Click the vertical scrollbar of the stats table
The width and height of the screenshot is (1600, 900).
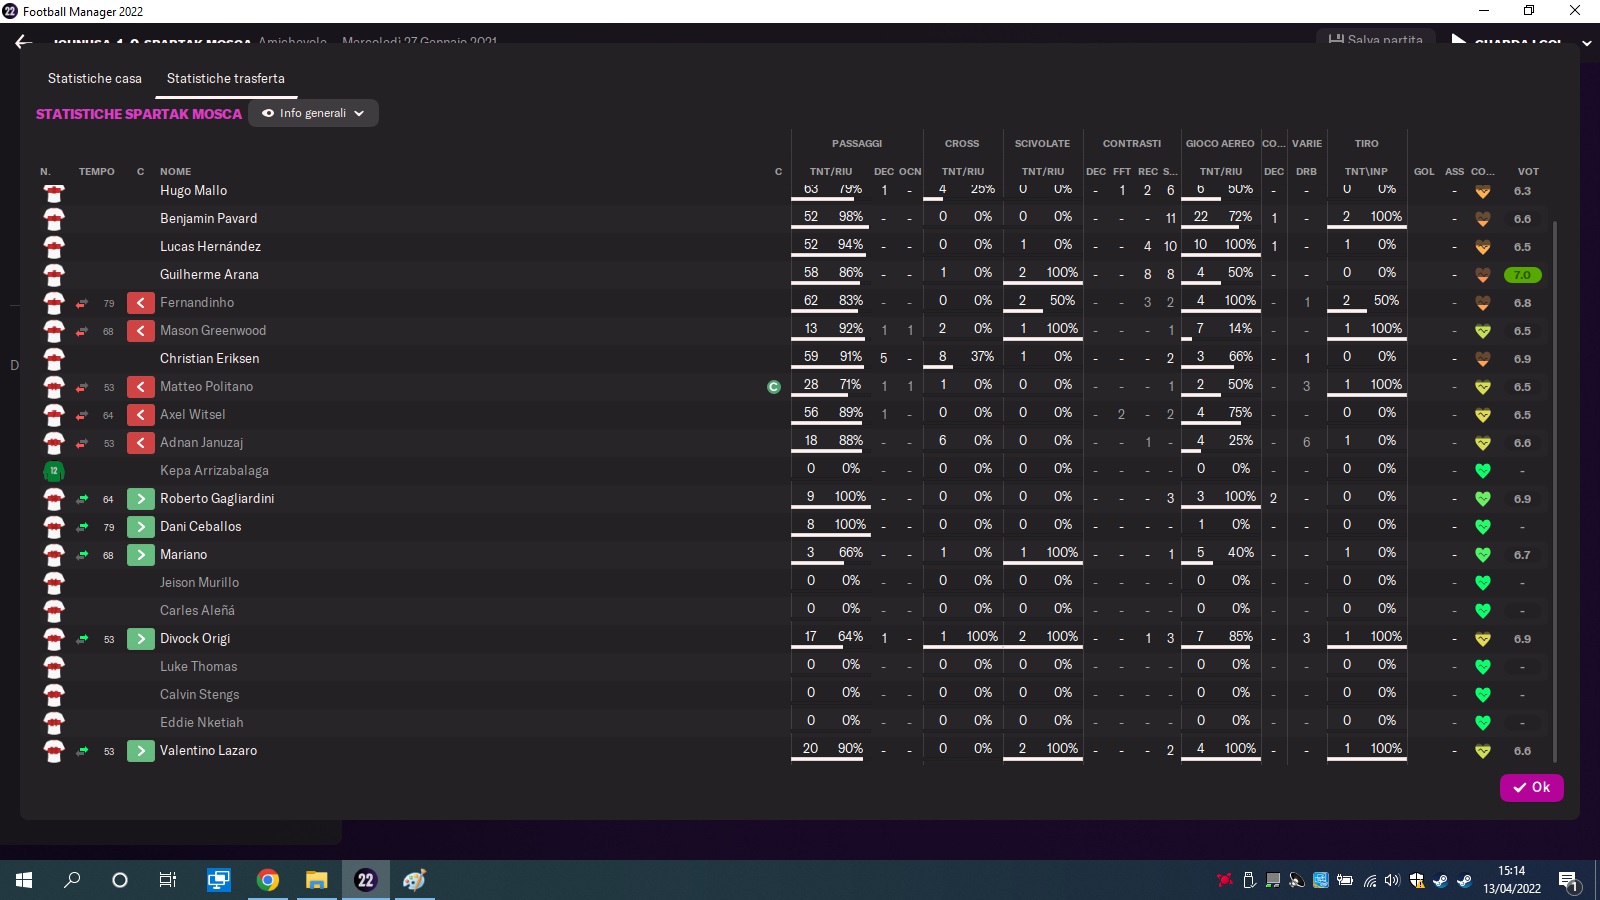pos(1554,490)
